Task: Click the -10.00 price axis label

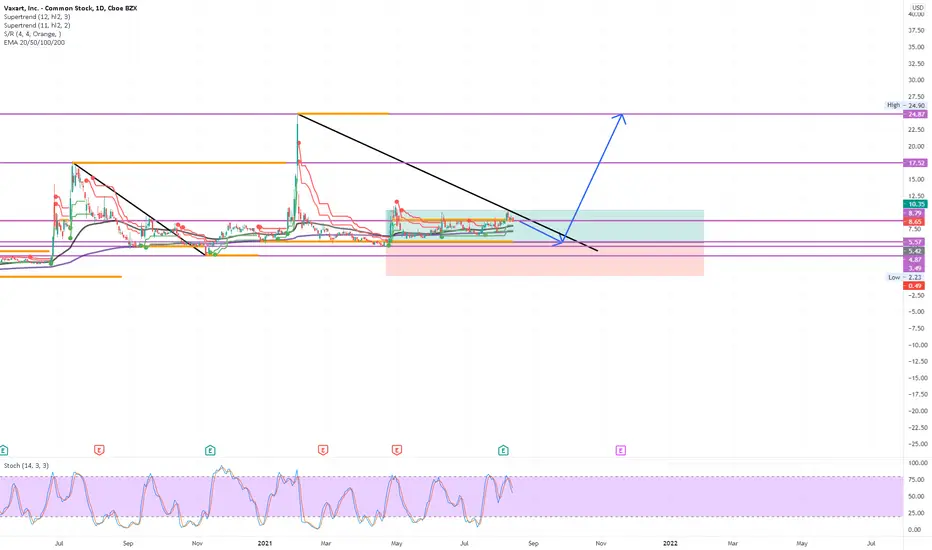Action: [917, 345]
